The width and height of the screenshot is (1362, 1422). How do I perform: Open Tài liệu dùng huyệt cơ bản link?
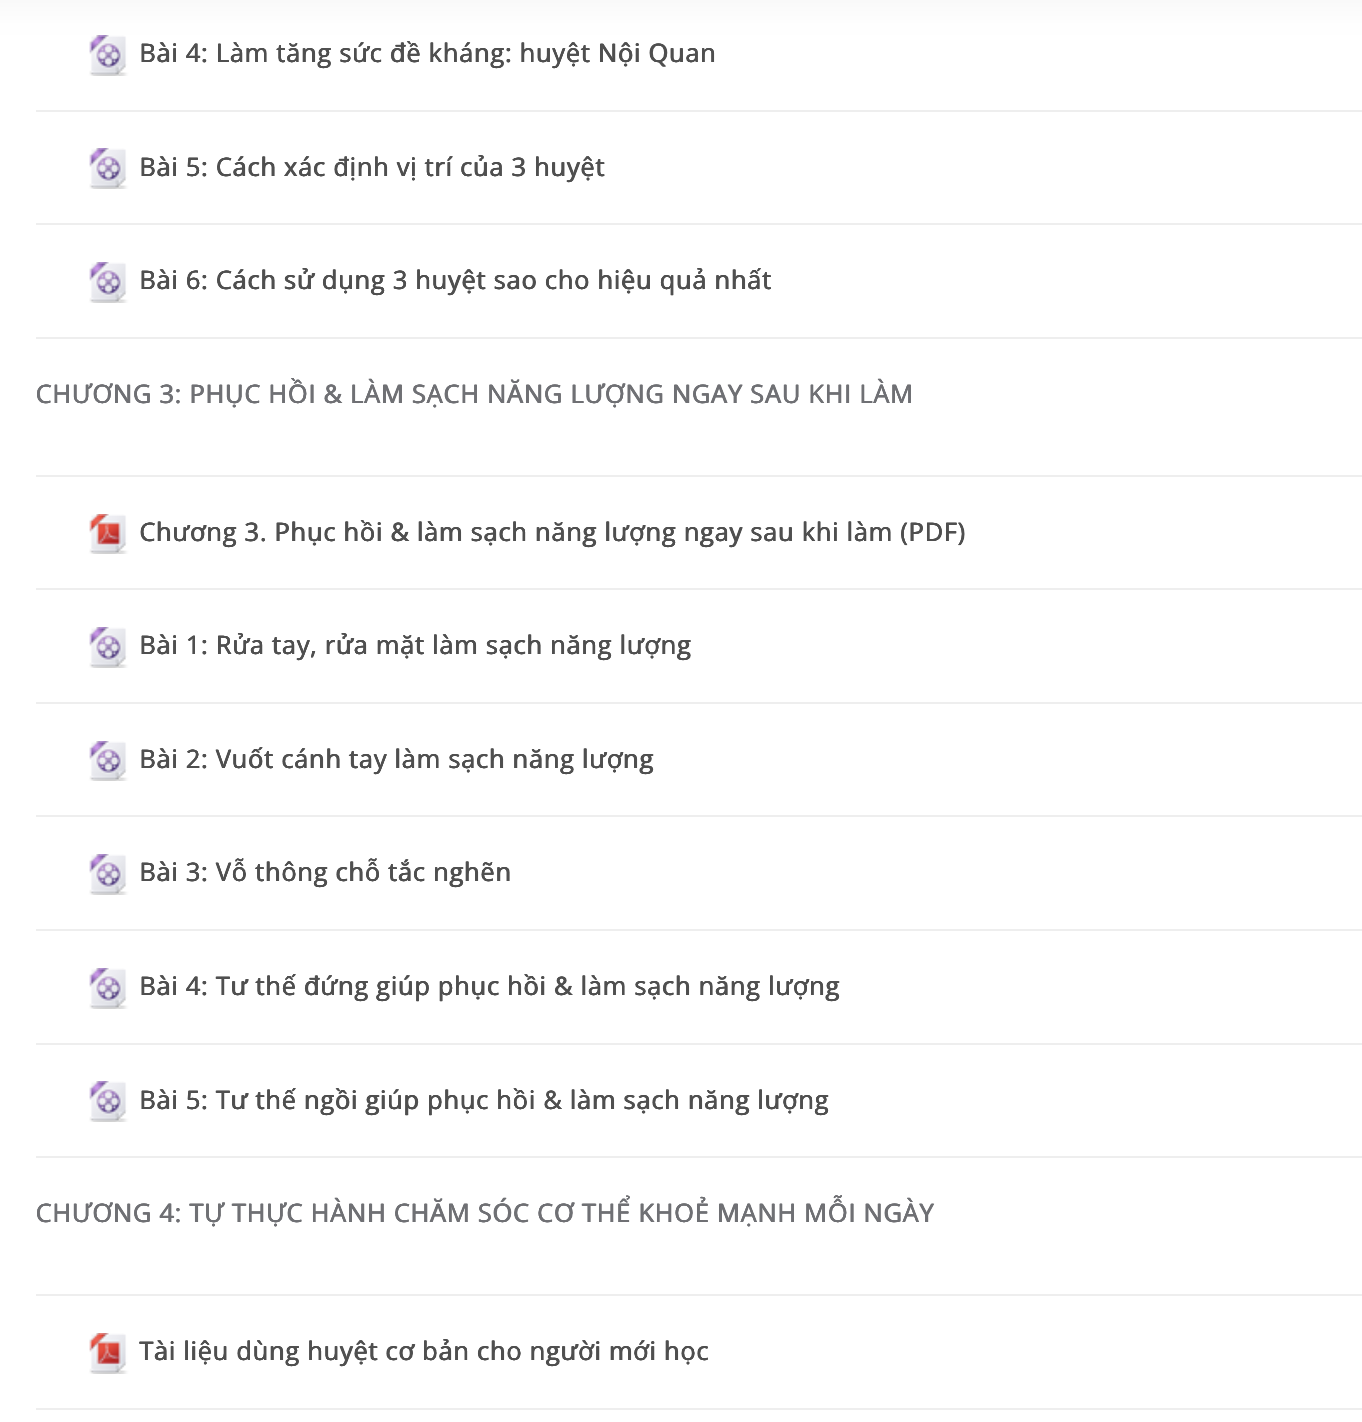pos(424,1352)
